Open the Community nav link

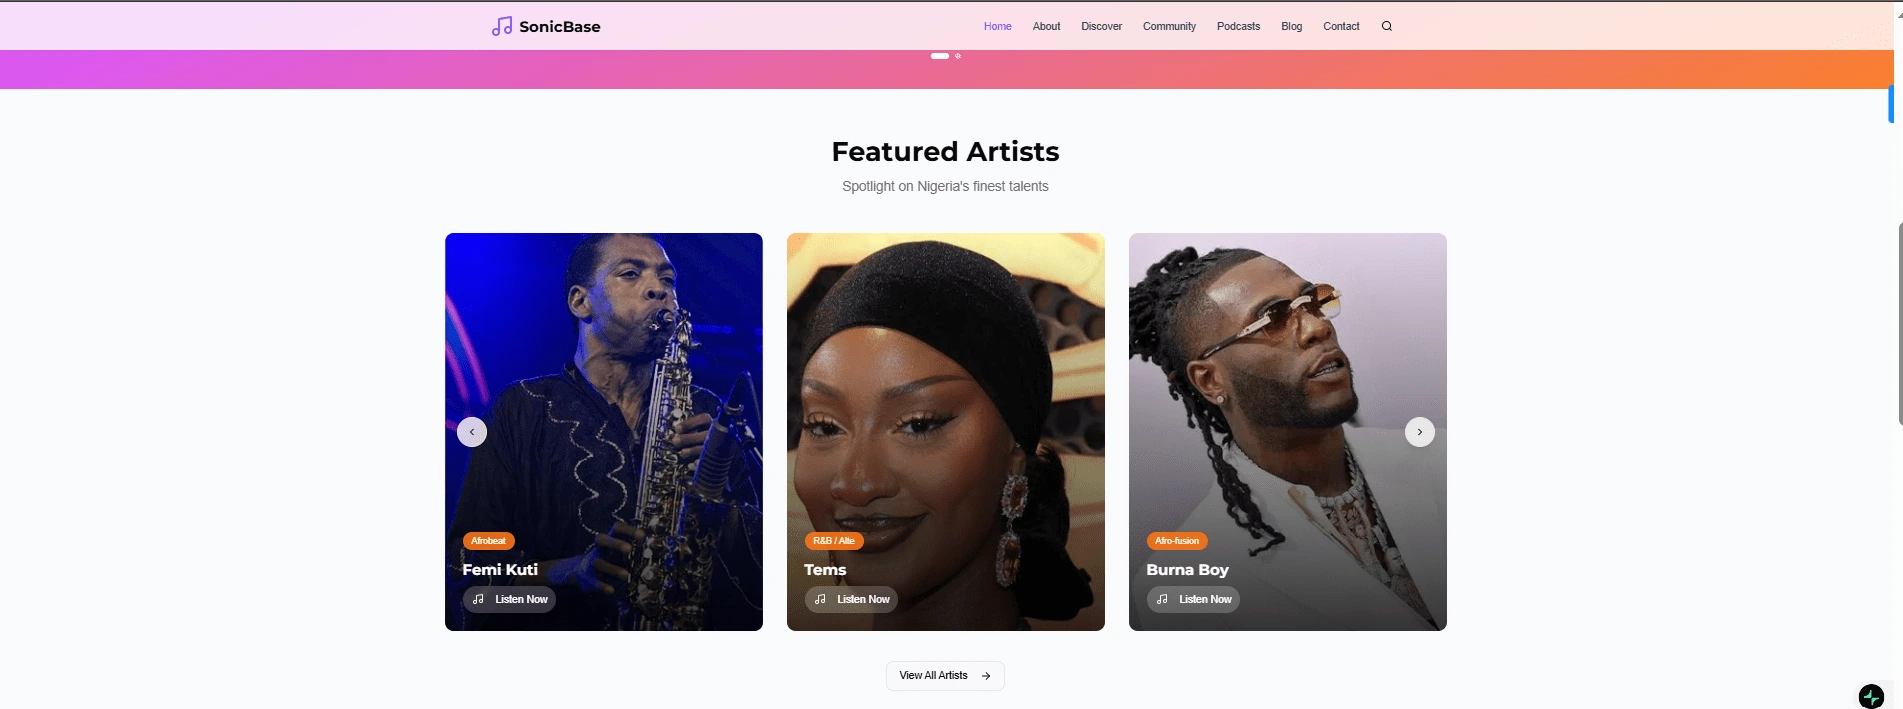coord(1169,26)
